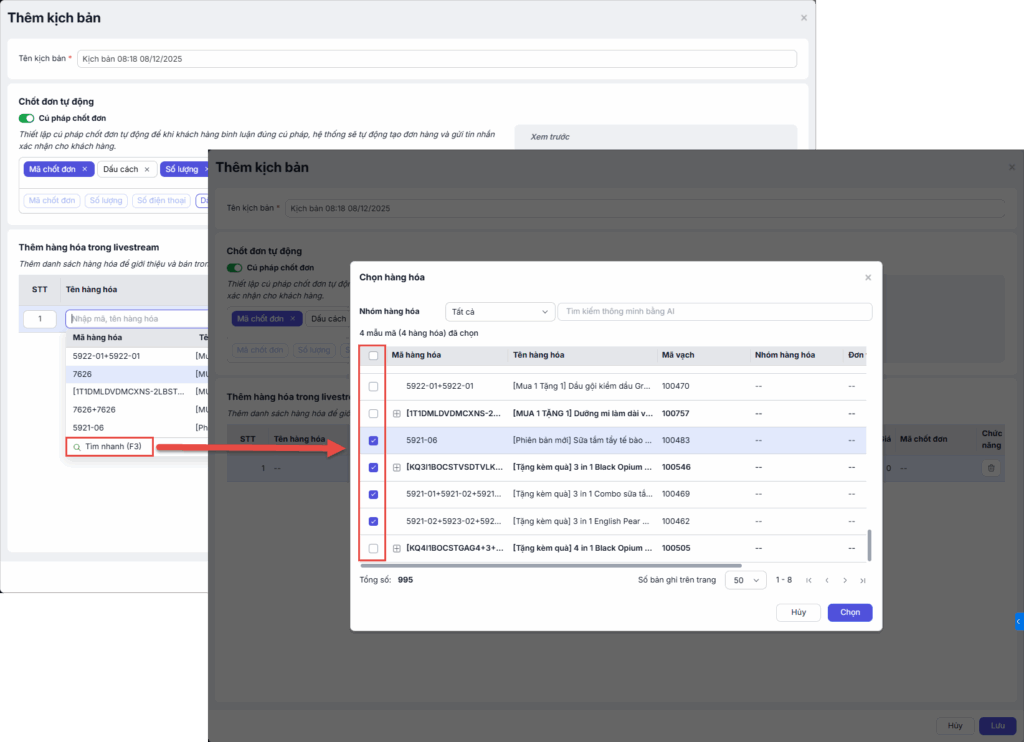This screenshot has height=742, width=1024.
Task: Go to the previous page of results
Action: click(x=827, y=580)
